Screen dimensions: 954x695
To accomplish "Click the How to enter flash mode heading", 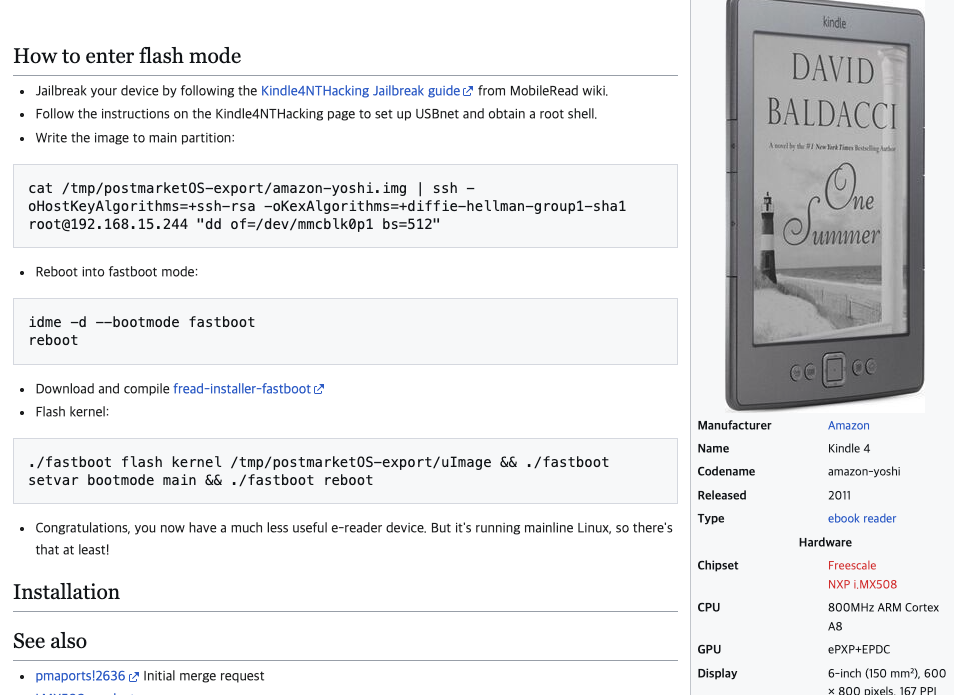I will point(127,56).
